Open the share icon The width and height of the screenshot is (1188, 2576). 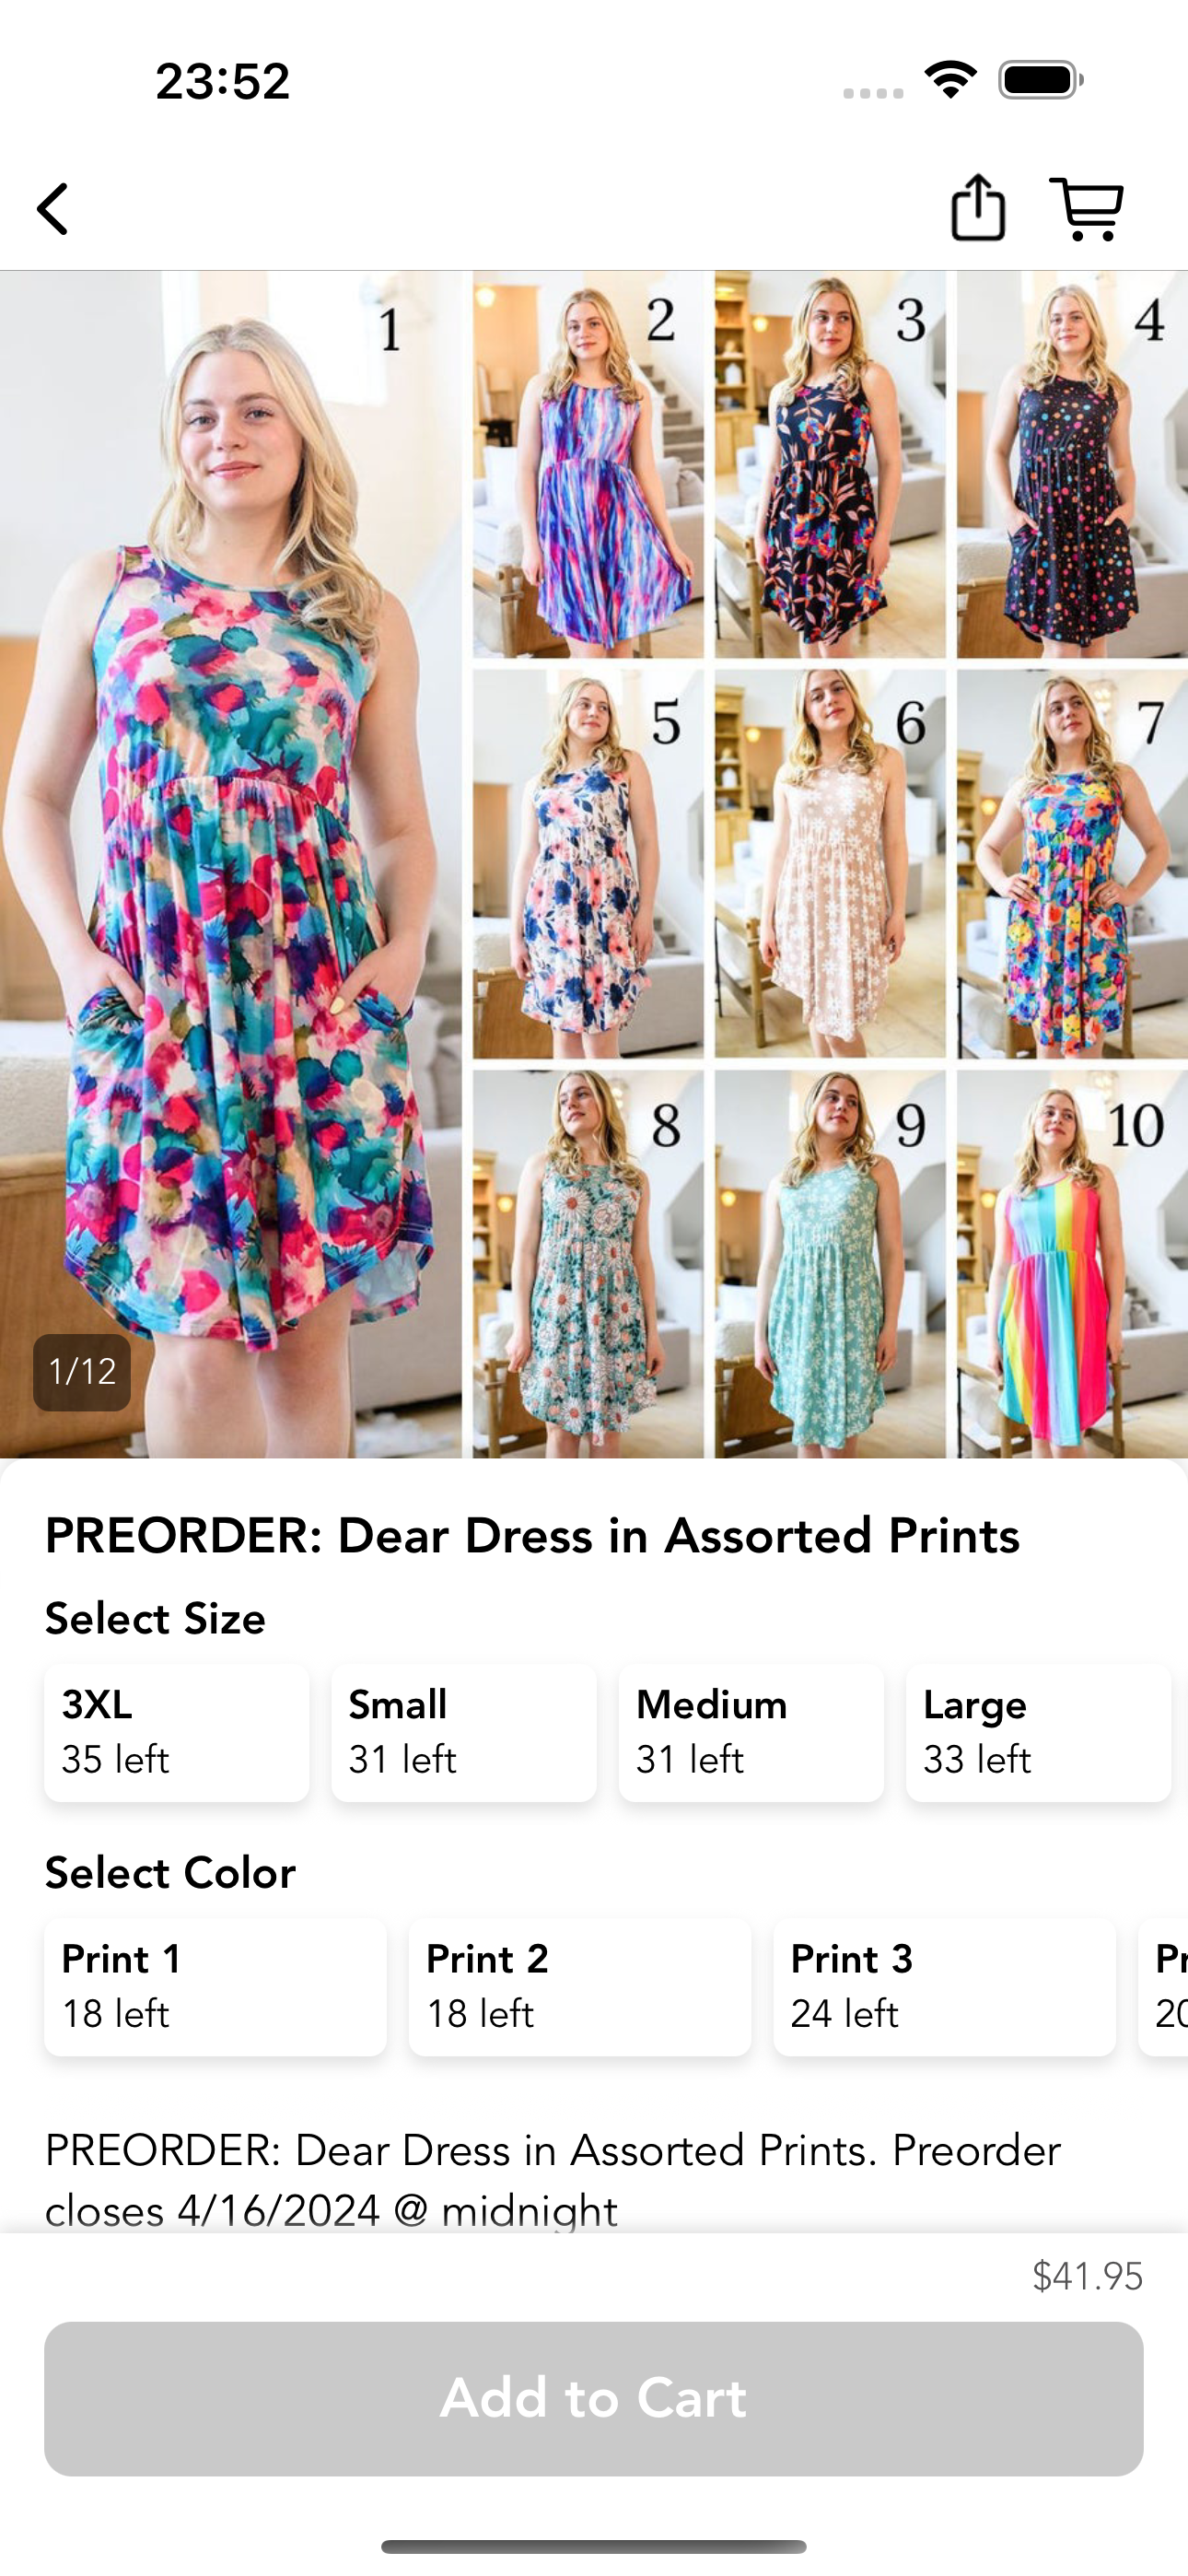point(977,208)
